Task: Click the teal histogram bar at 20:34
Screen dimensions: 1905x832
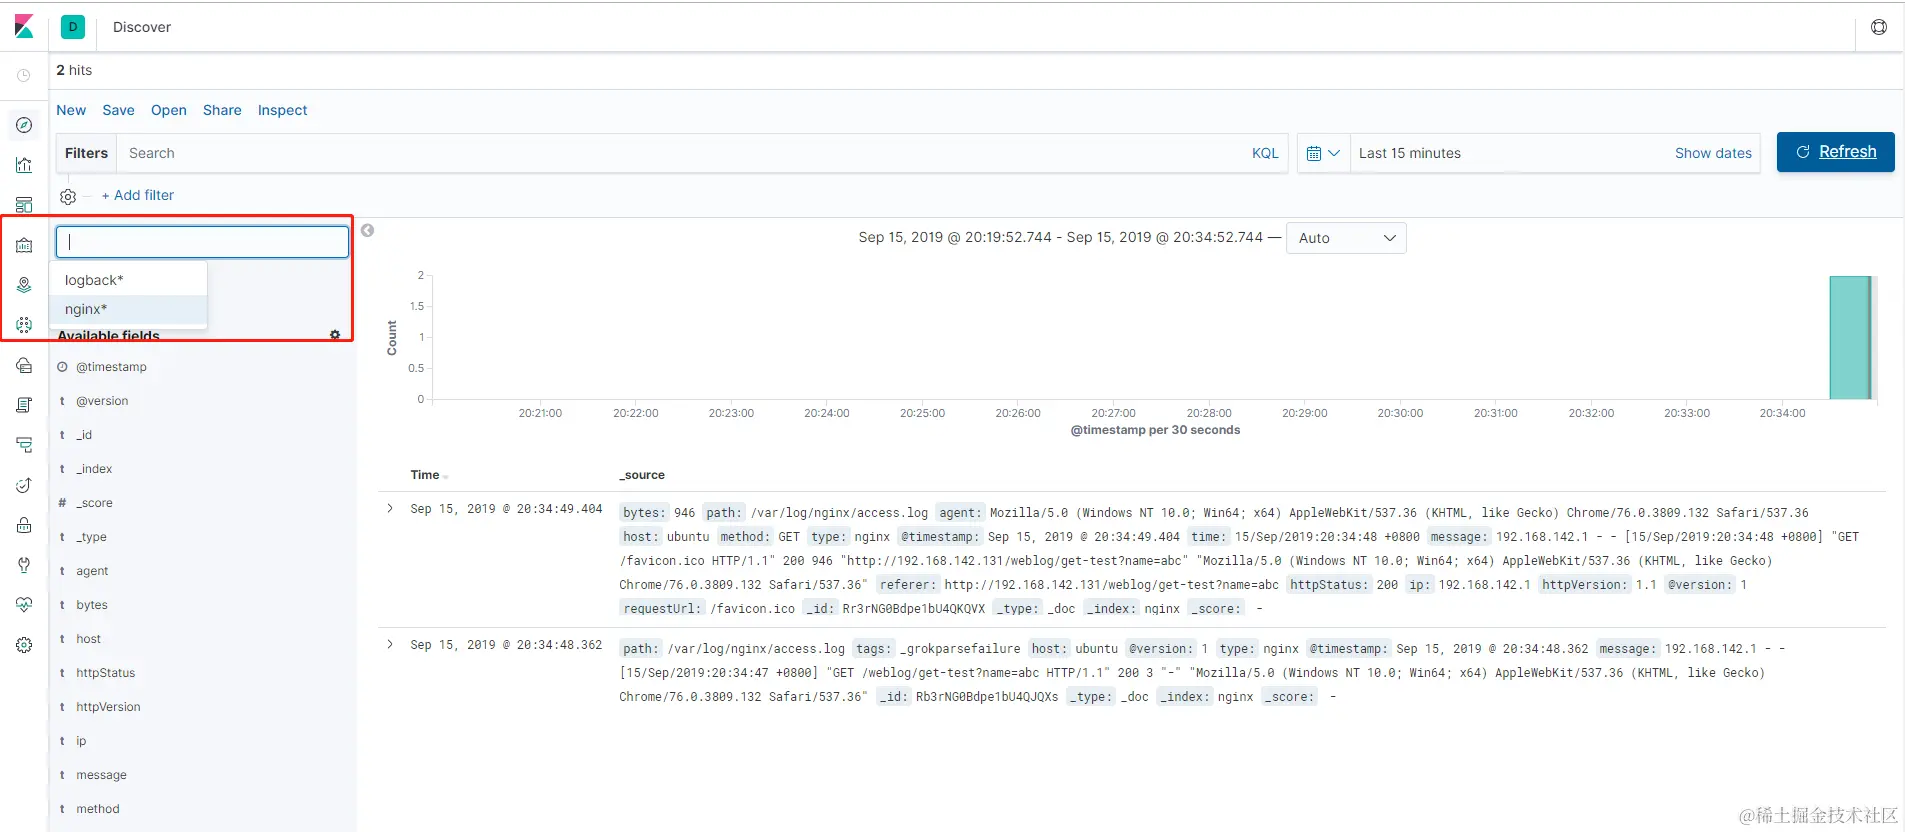Action: (x=1850, y=338)
